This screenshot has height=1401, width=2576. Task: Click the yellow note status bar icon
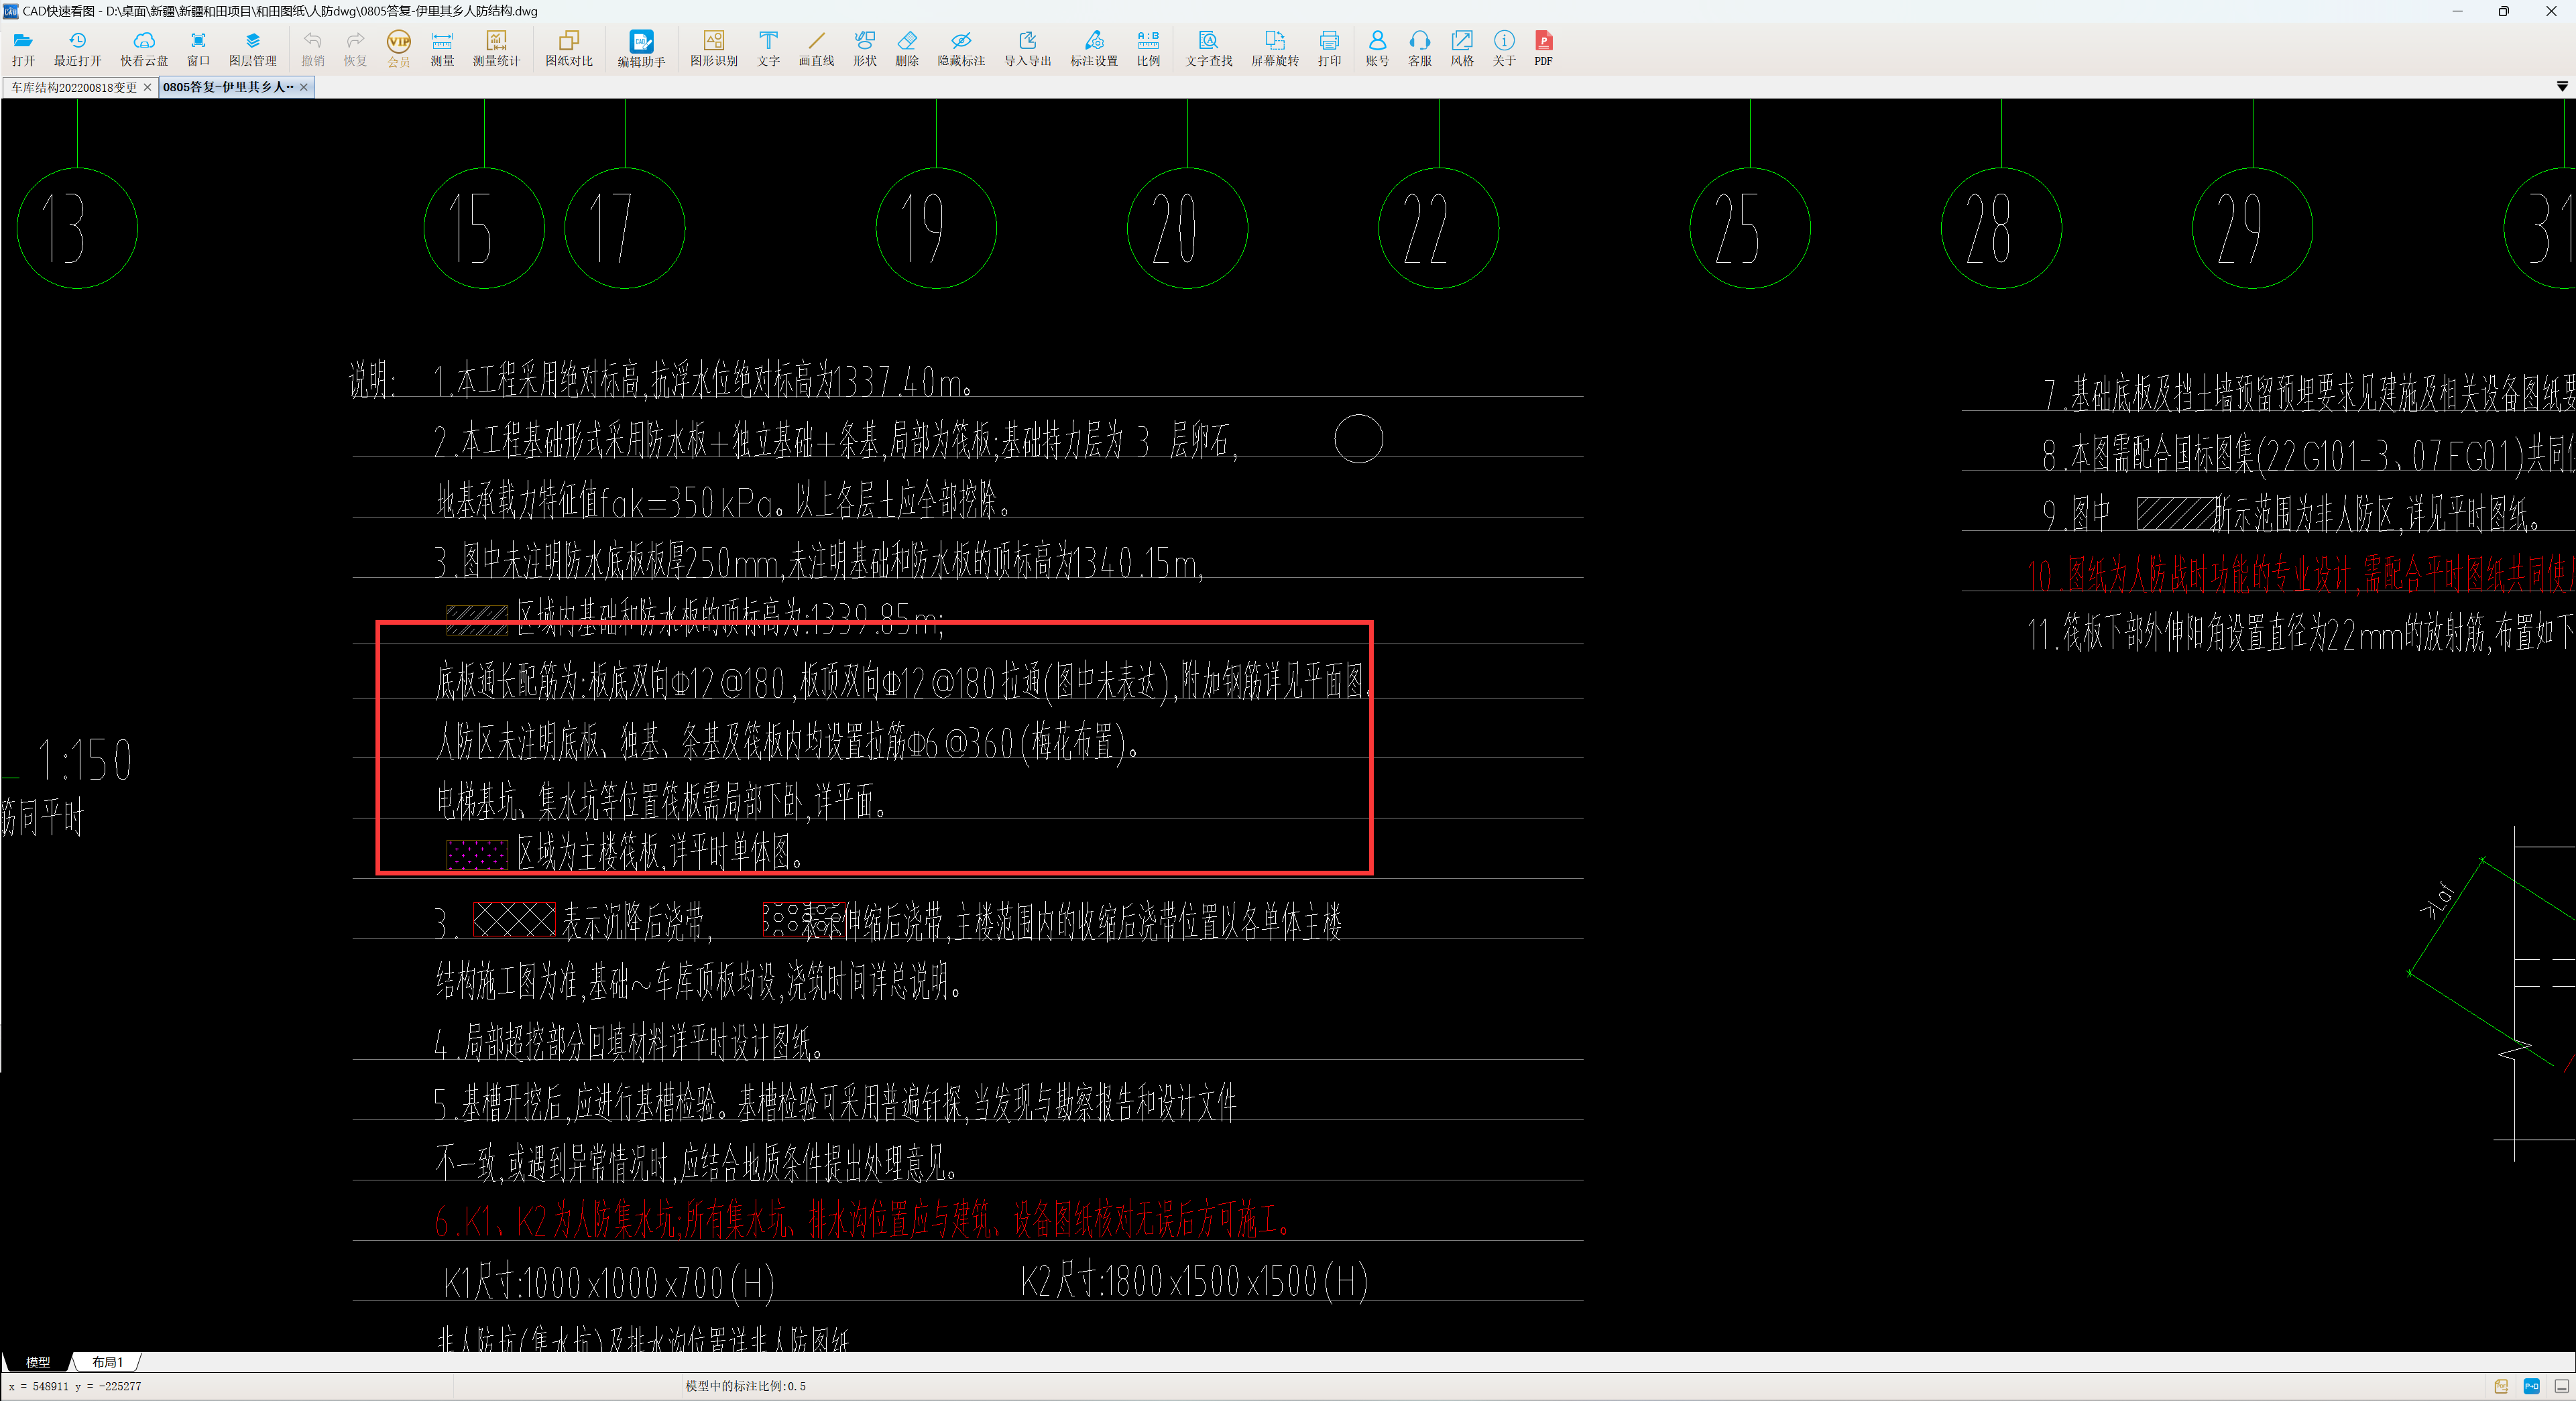pos(2501,1386)
